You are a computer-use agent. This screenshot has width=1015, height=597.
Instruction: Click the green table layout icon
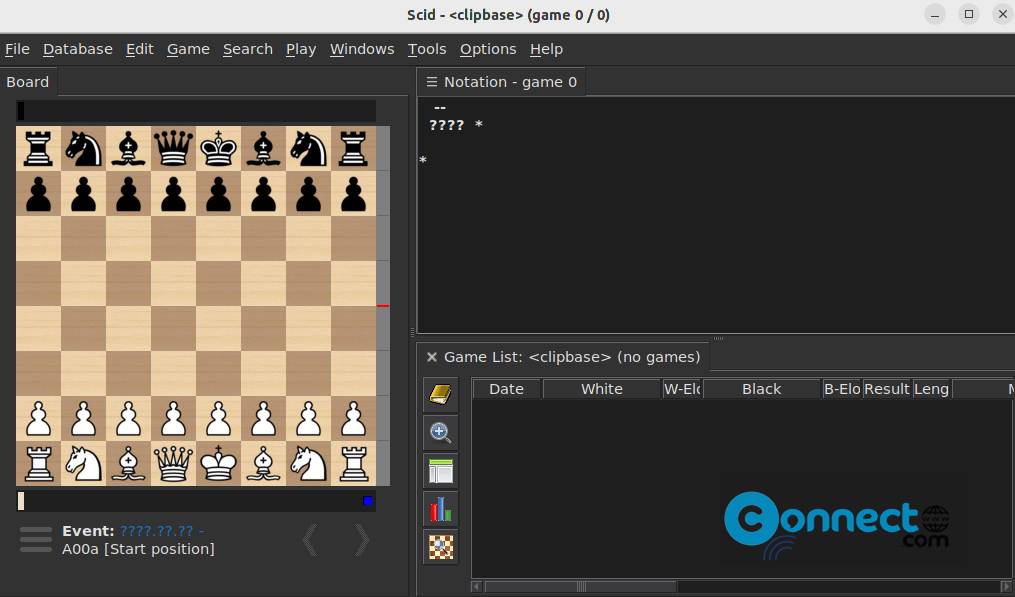[440, 470]
